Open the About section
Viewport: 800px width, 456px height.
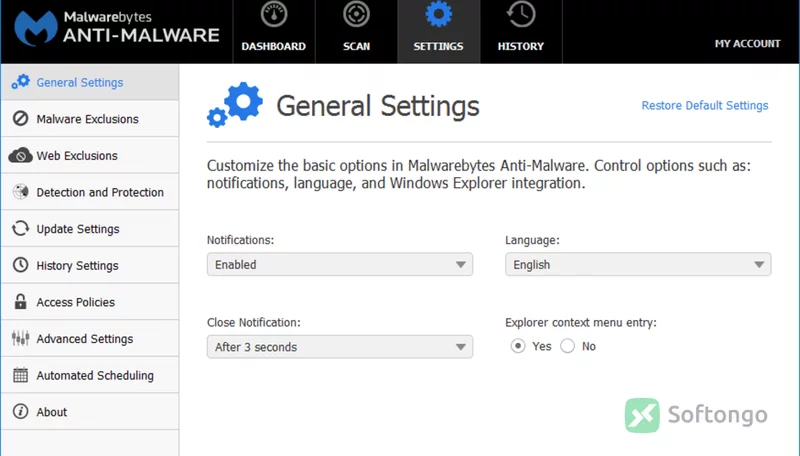point(90,412)
